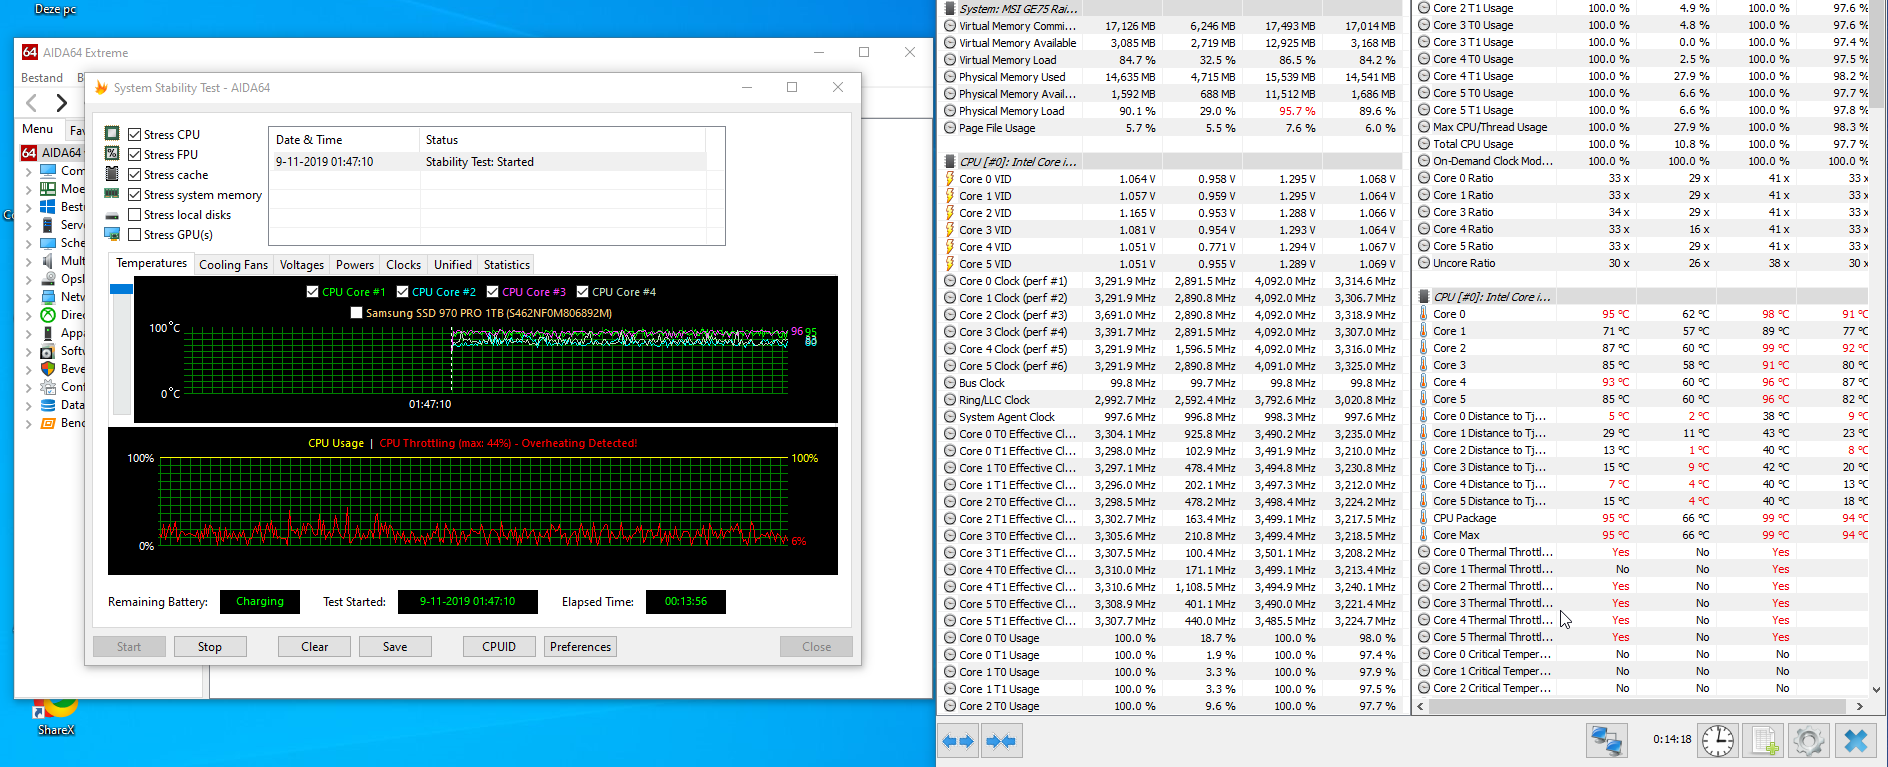Click the FPU percent icon beside Stress FPU
This screenshot has width=1888, height=767.
[112, 154]
